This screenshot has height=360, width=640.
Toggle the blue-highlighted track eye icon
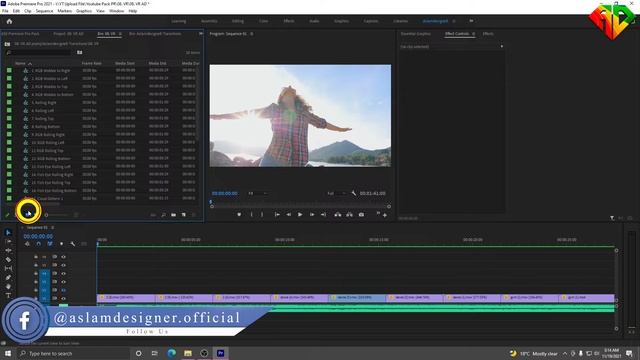point(63,290)
